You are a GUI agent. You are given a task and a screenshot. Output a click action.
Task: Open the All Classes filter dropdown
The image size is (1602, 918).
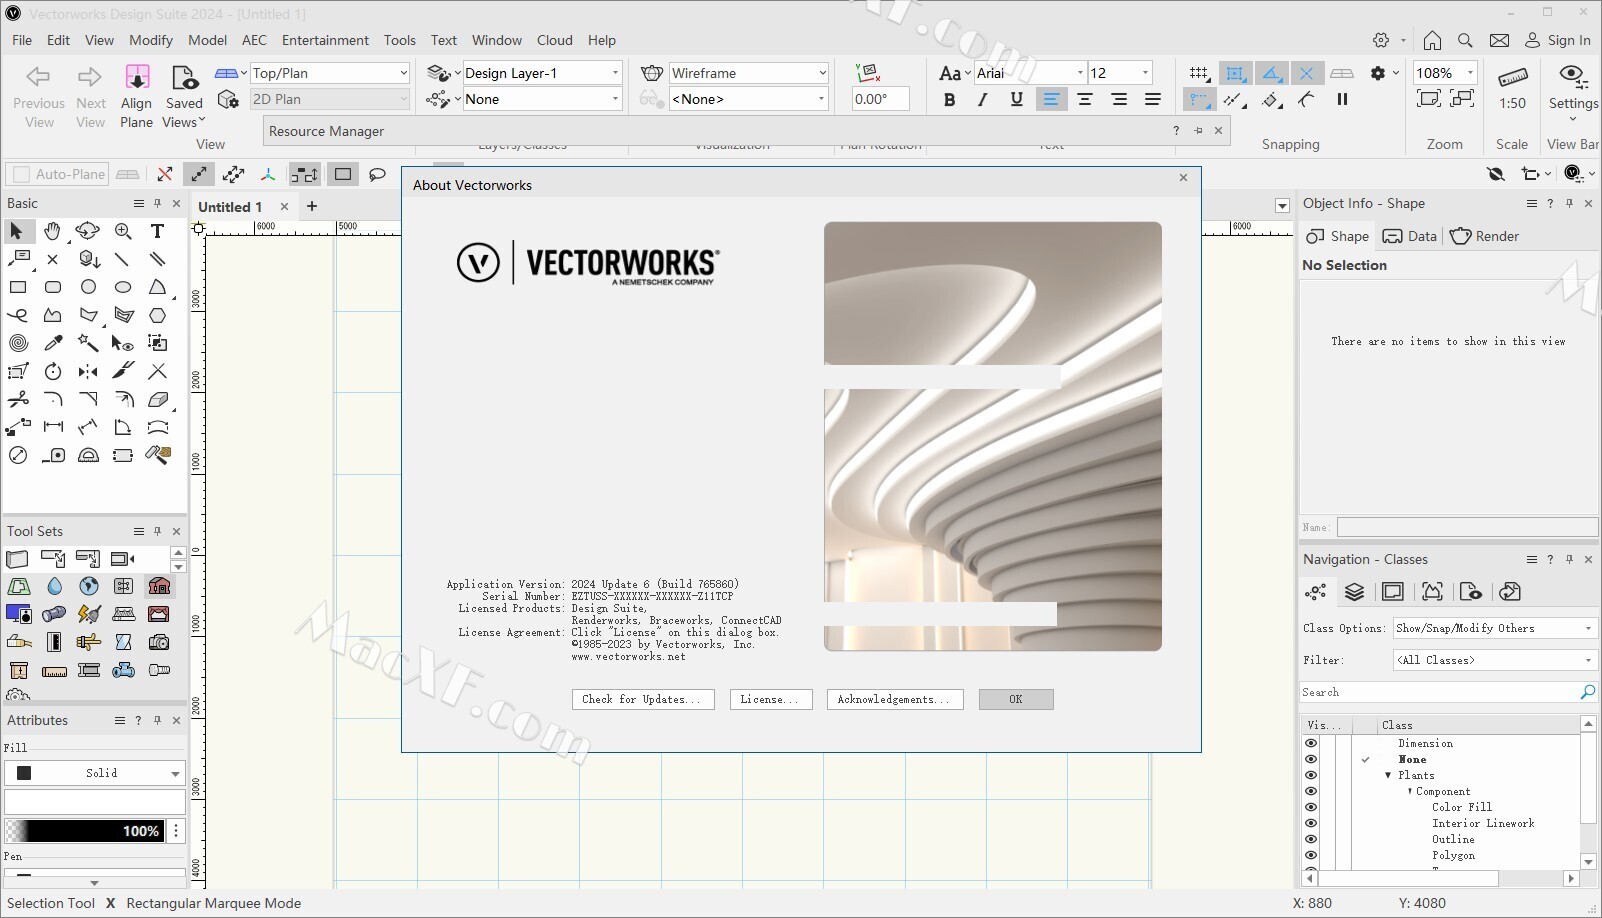coord(1495,660)
